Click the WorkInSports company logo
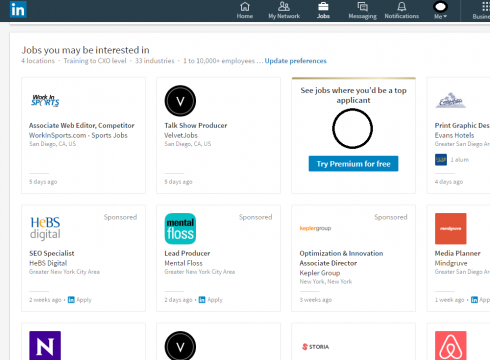The width and height of the screenshot is (490, 360). (45, 100)
